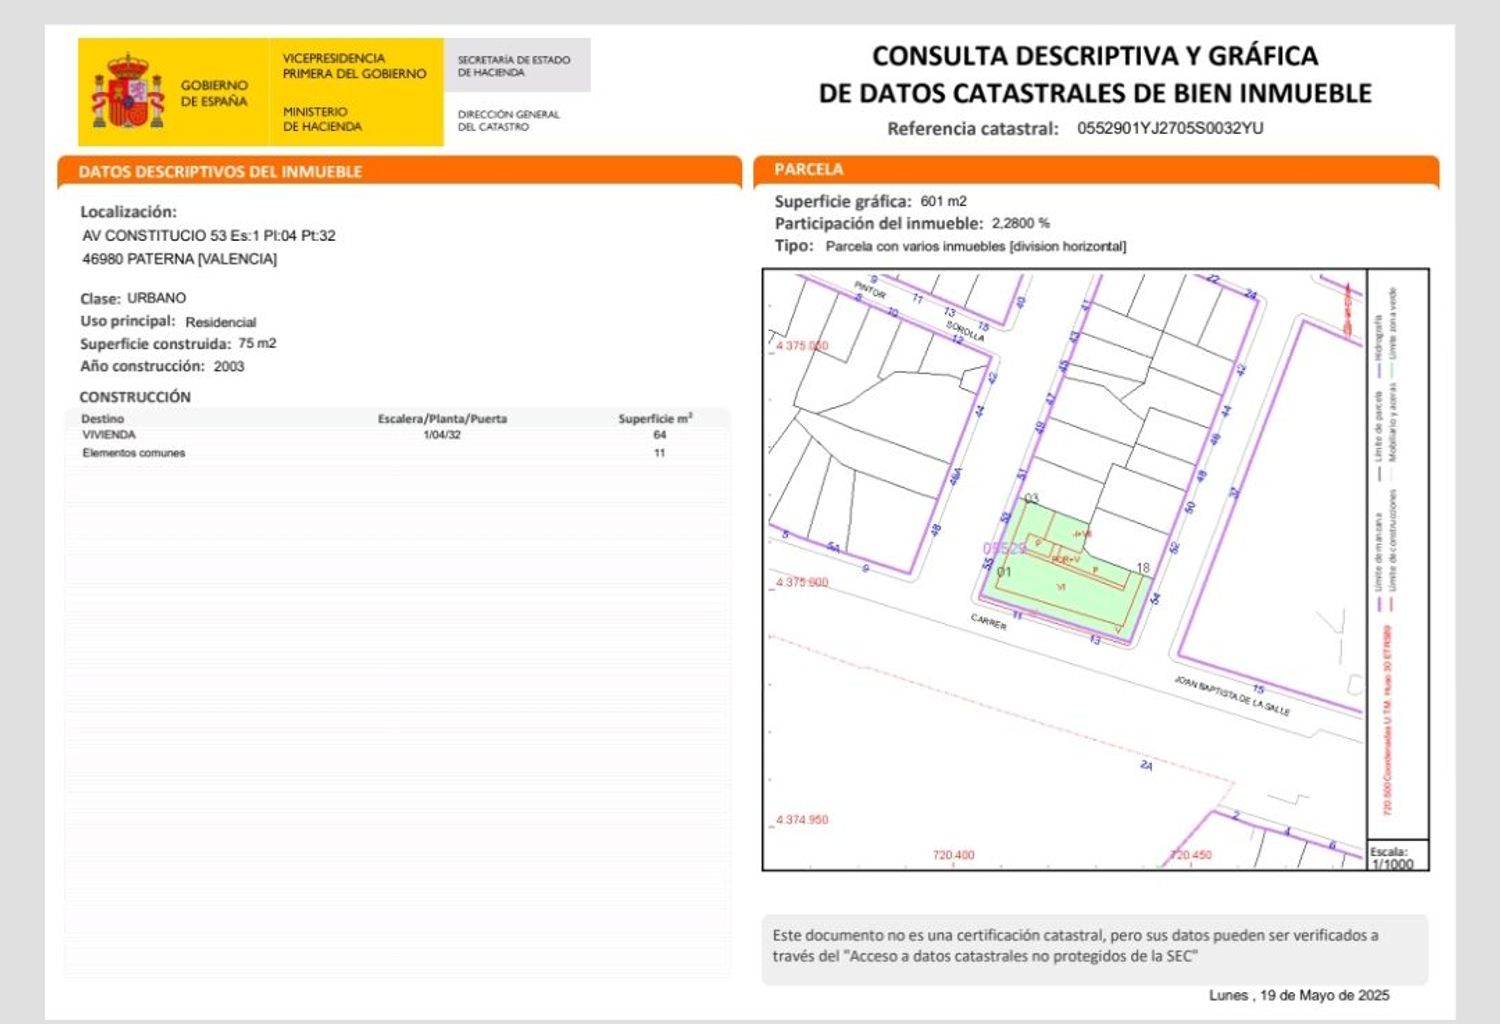The image size is (1500, 1024).
Task: Click the Superficie m² column header
Action: 655,419
